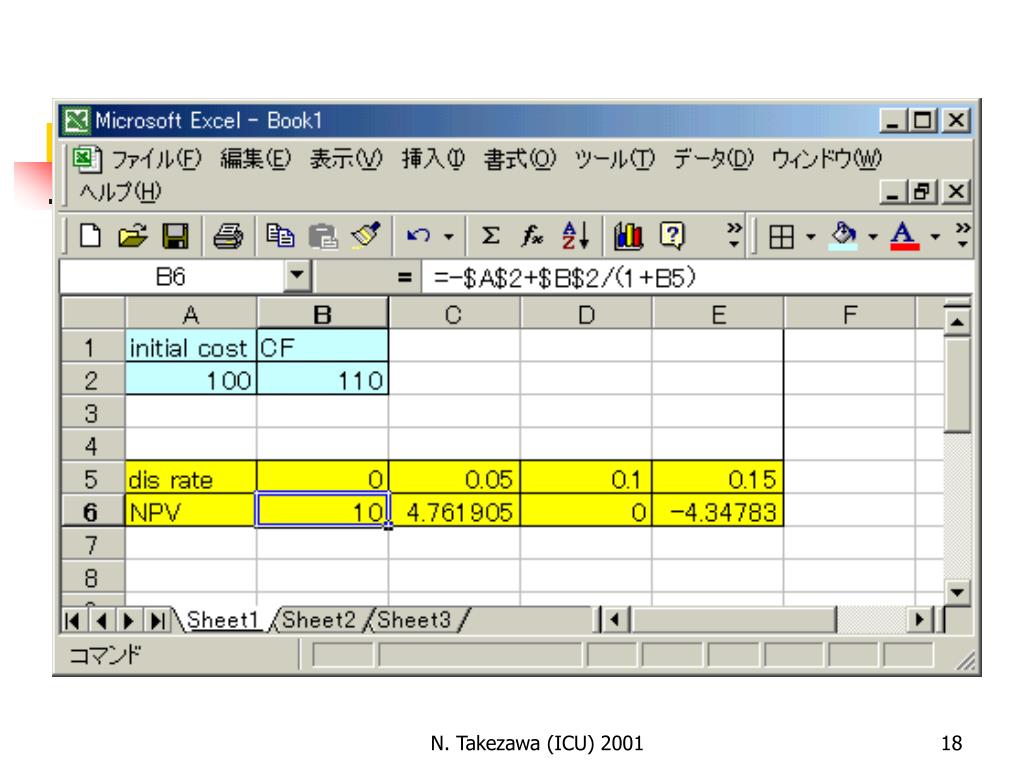The width and height of the screenshot is (1024, 768).
Task: Print using the printer icon
Action: coord(228,236)
